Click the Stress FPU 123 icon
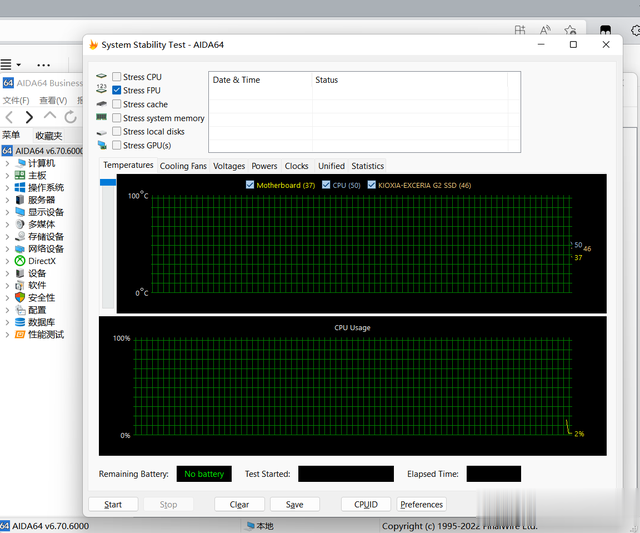 101,89
